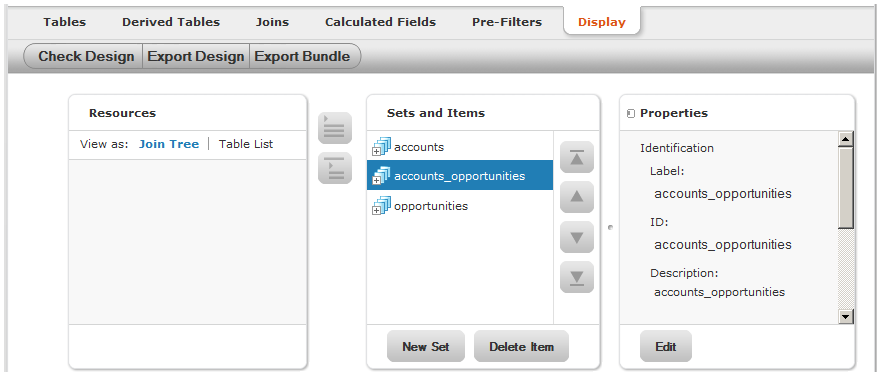The height and width of the screenshot is (376, 881).
Task: Open the Calculated Fields tab
Action: (380, 22)
